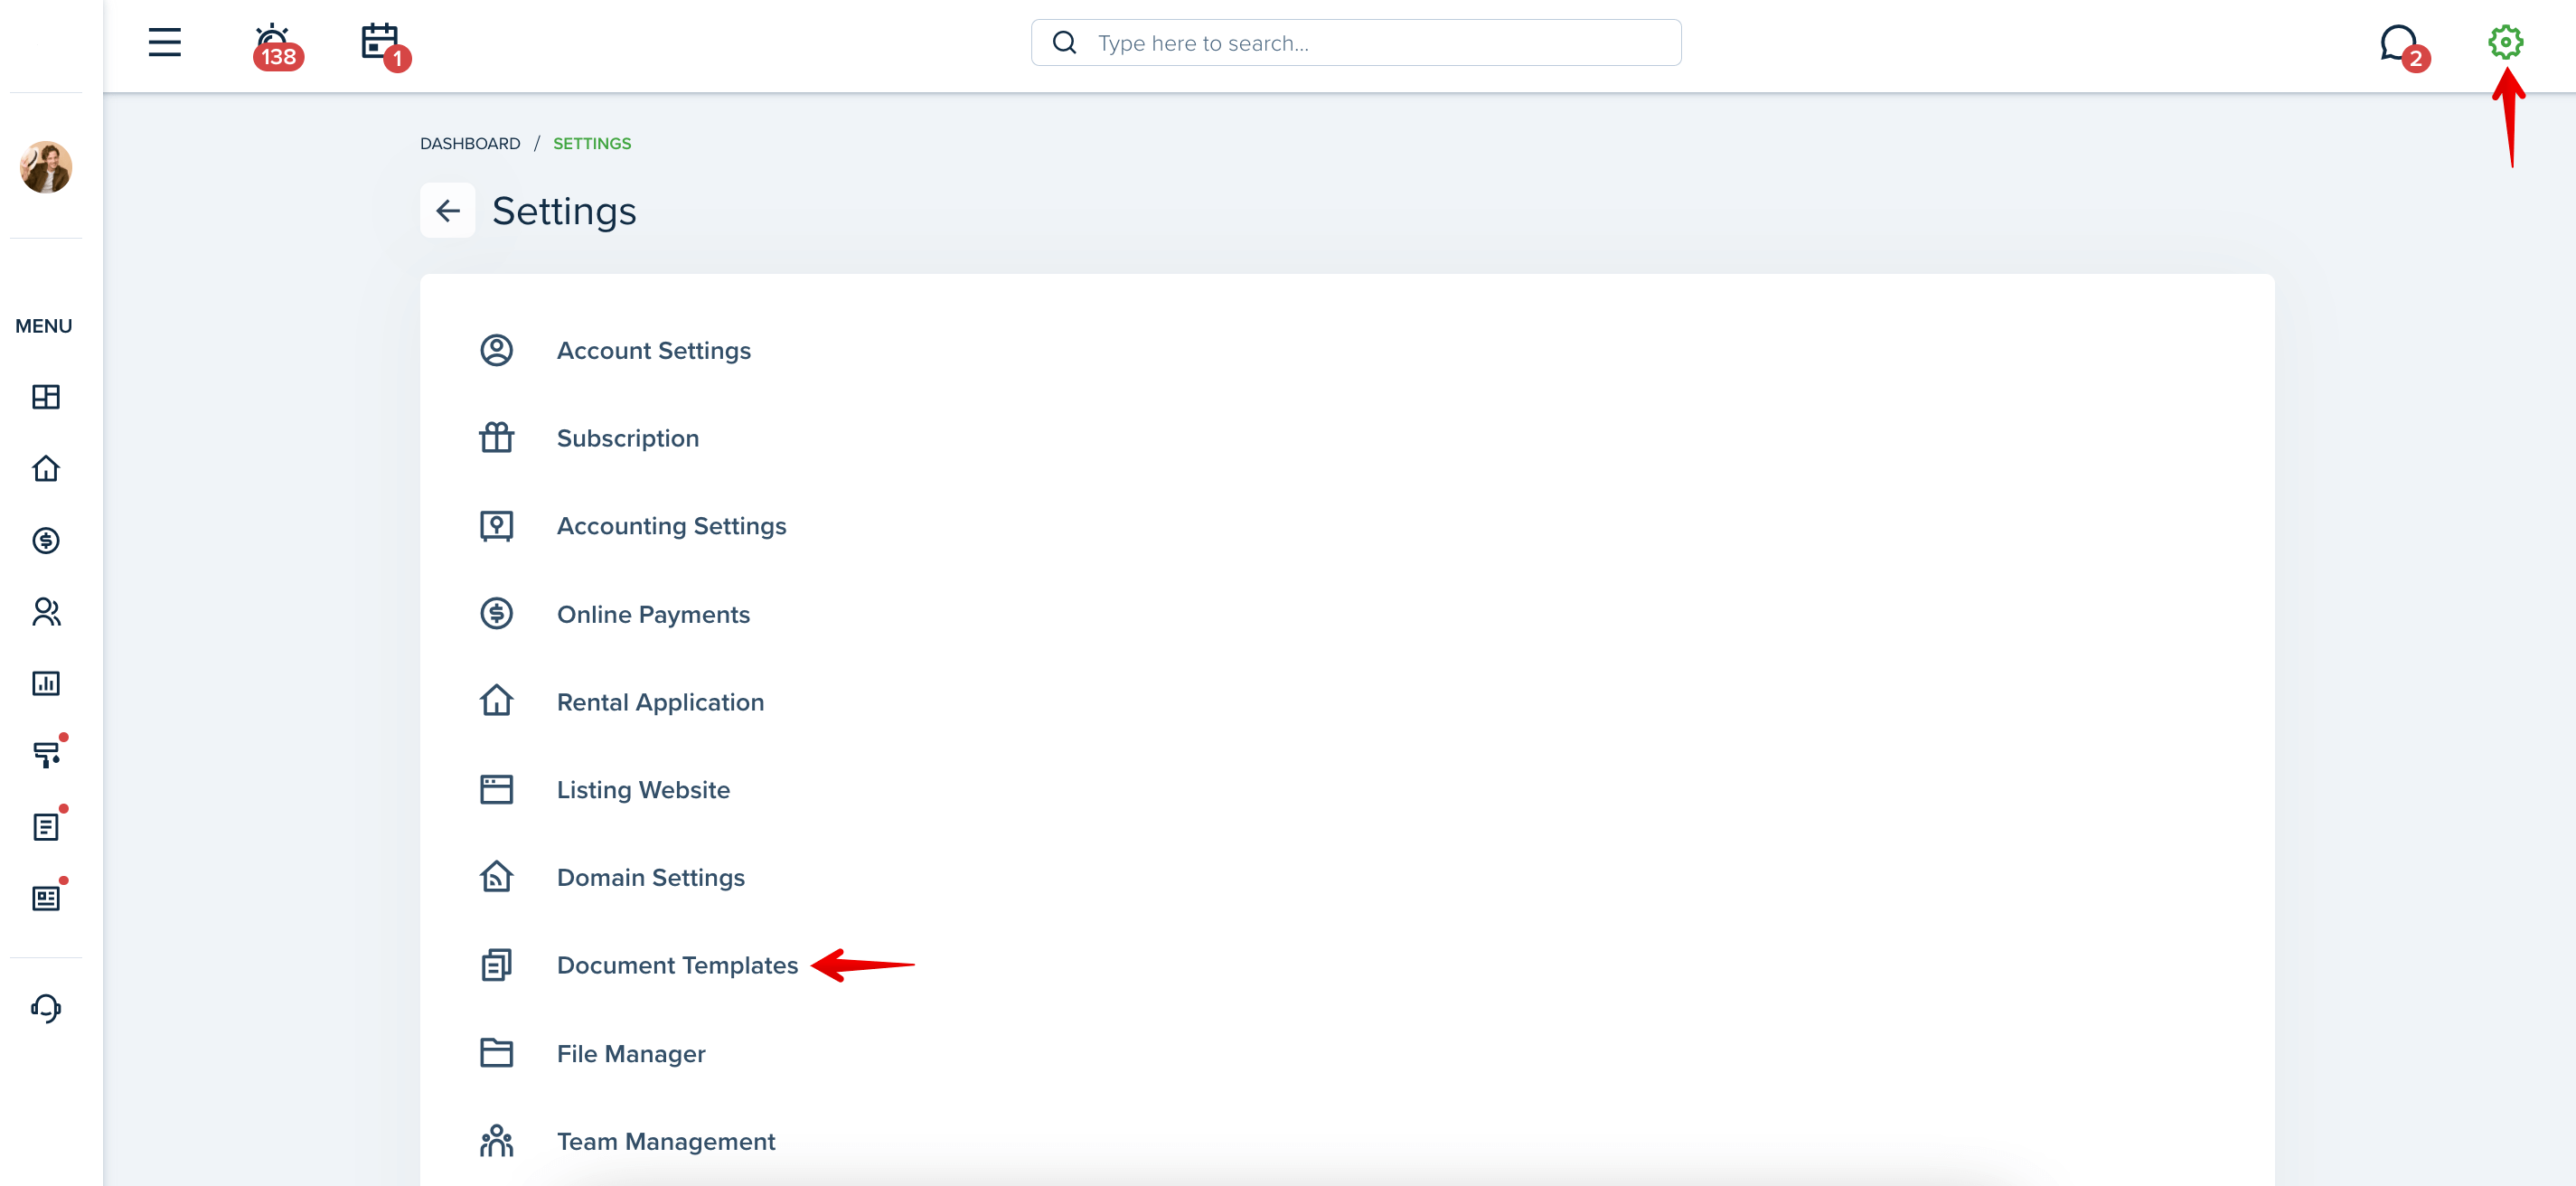This screenshot has width=2576, height=1186.
Task: Open properties house icon in sidebar
Action: [x=46, y=468]
